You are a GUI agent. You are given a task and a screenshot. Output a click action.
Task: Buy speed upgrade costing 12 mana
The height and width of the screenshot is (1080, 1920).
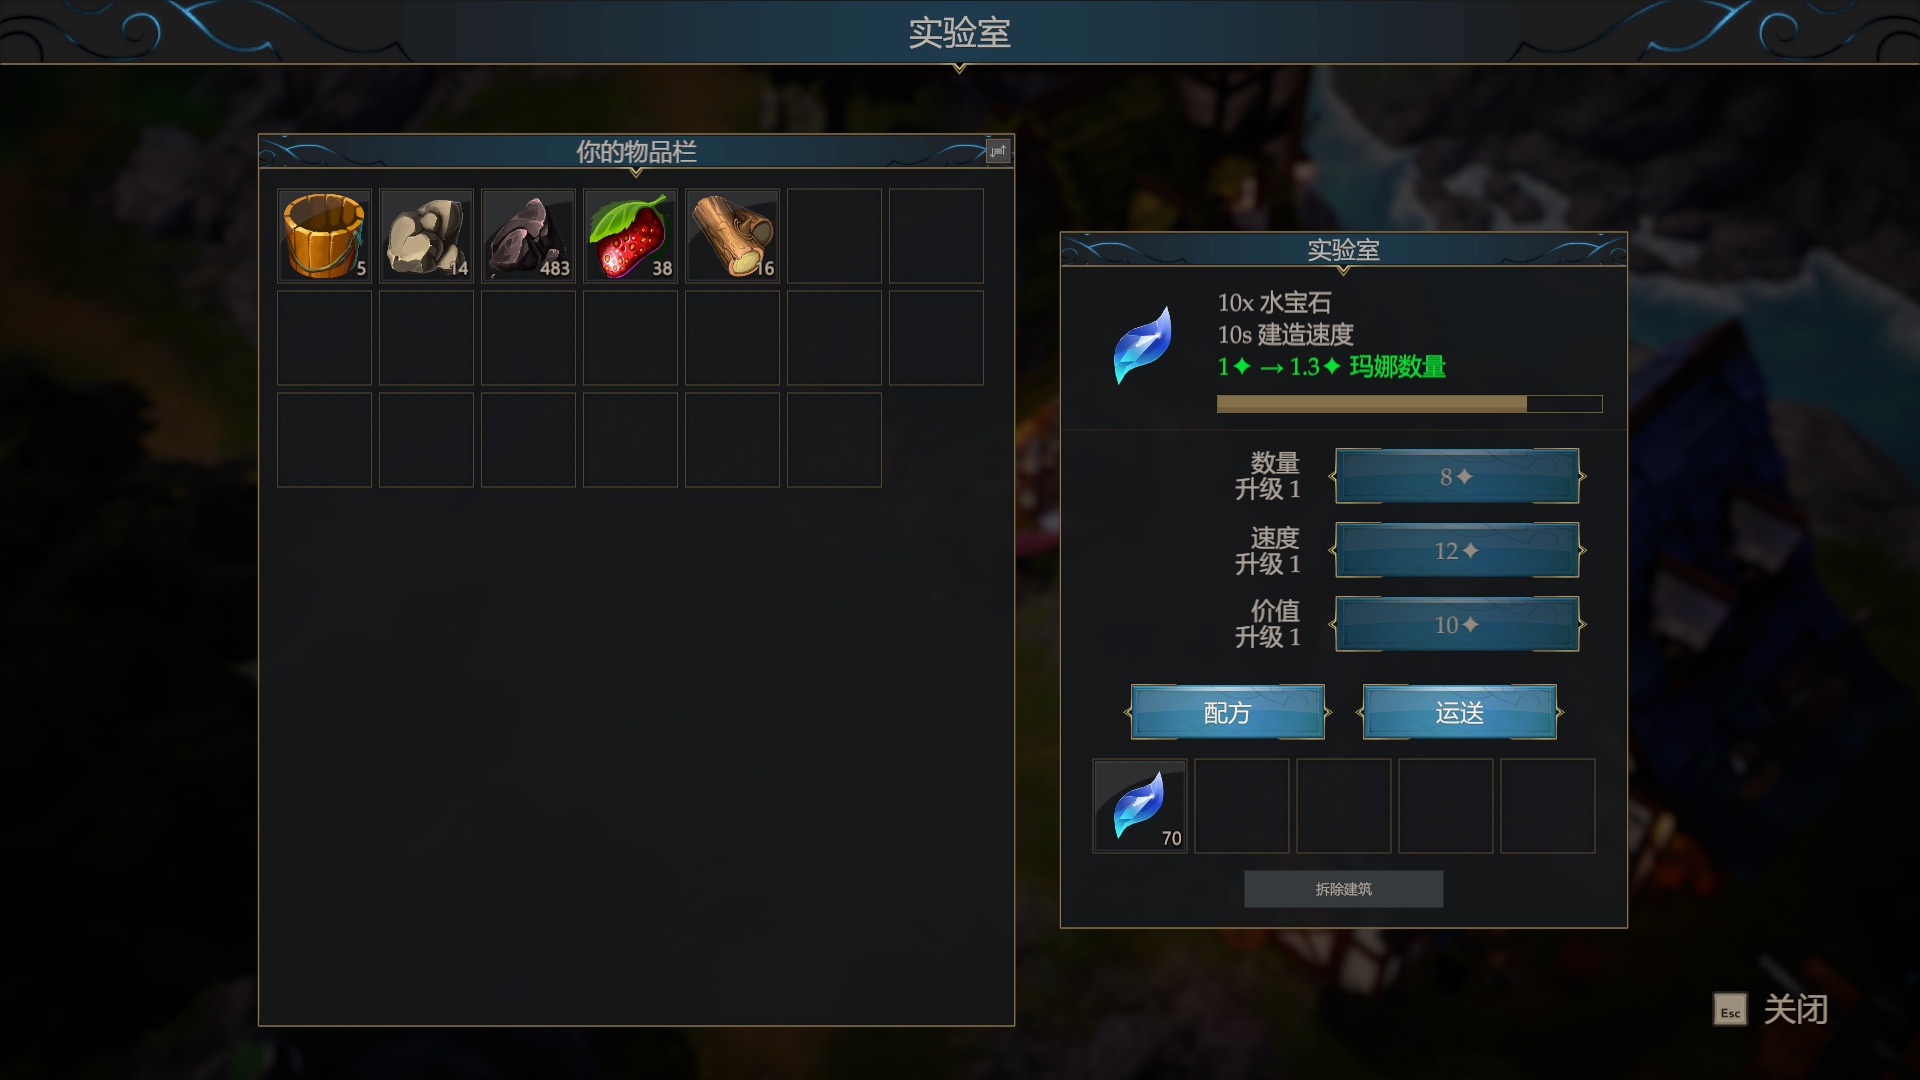1457,551
